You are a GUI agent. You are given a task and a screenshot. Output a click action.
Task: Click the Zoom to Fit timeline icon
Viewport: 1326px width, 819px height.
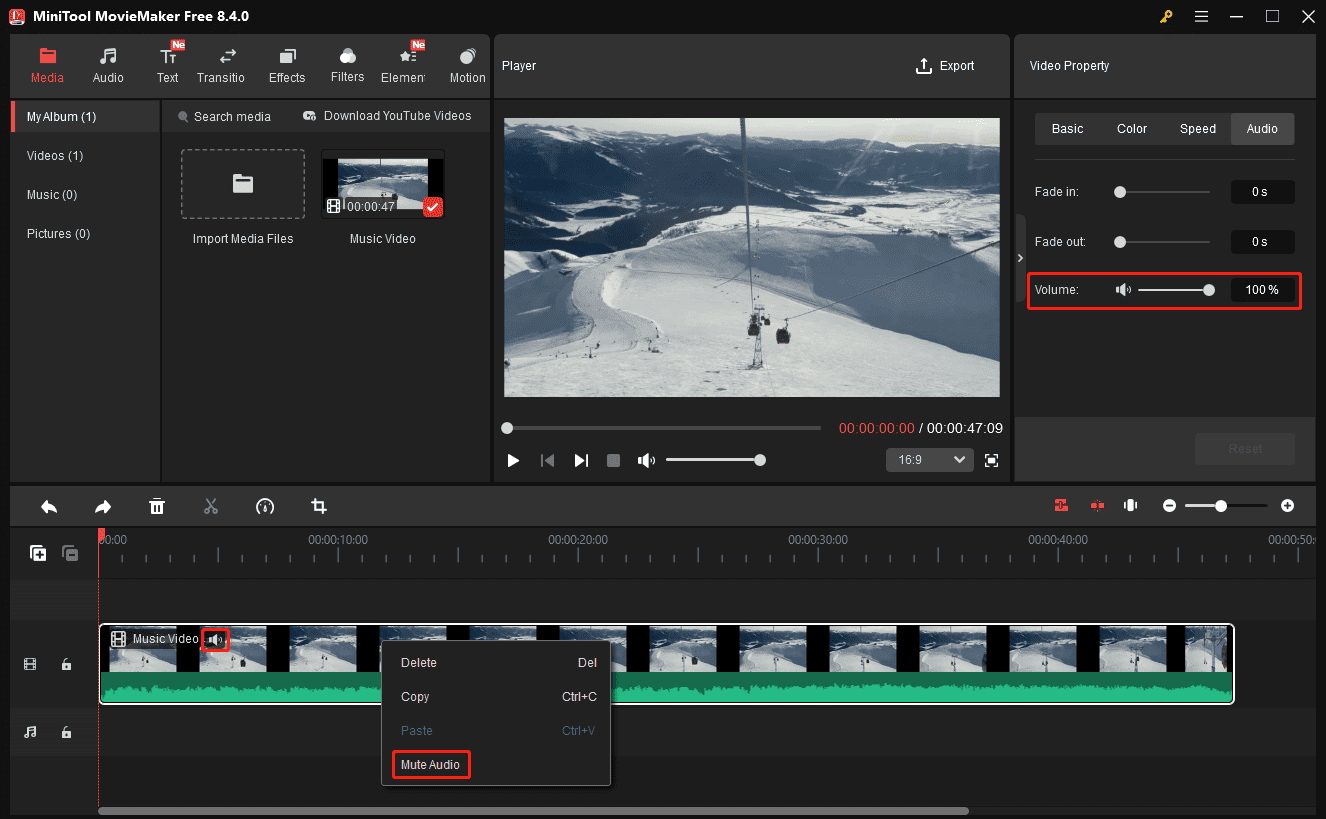(x=1130, y=505)
